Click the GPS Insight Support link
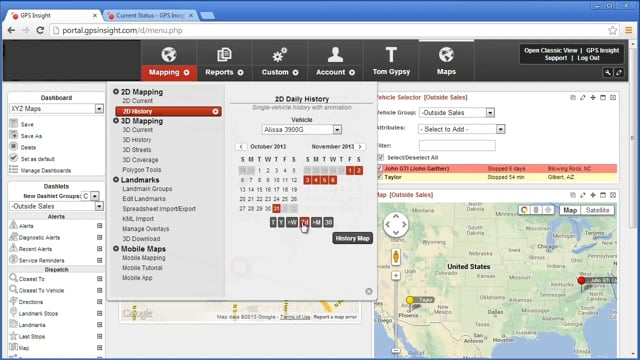 pos(582,54)
